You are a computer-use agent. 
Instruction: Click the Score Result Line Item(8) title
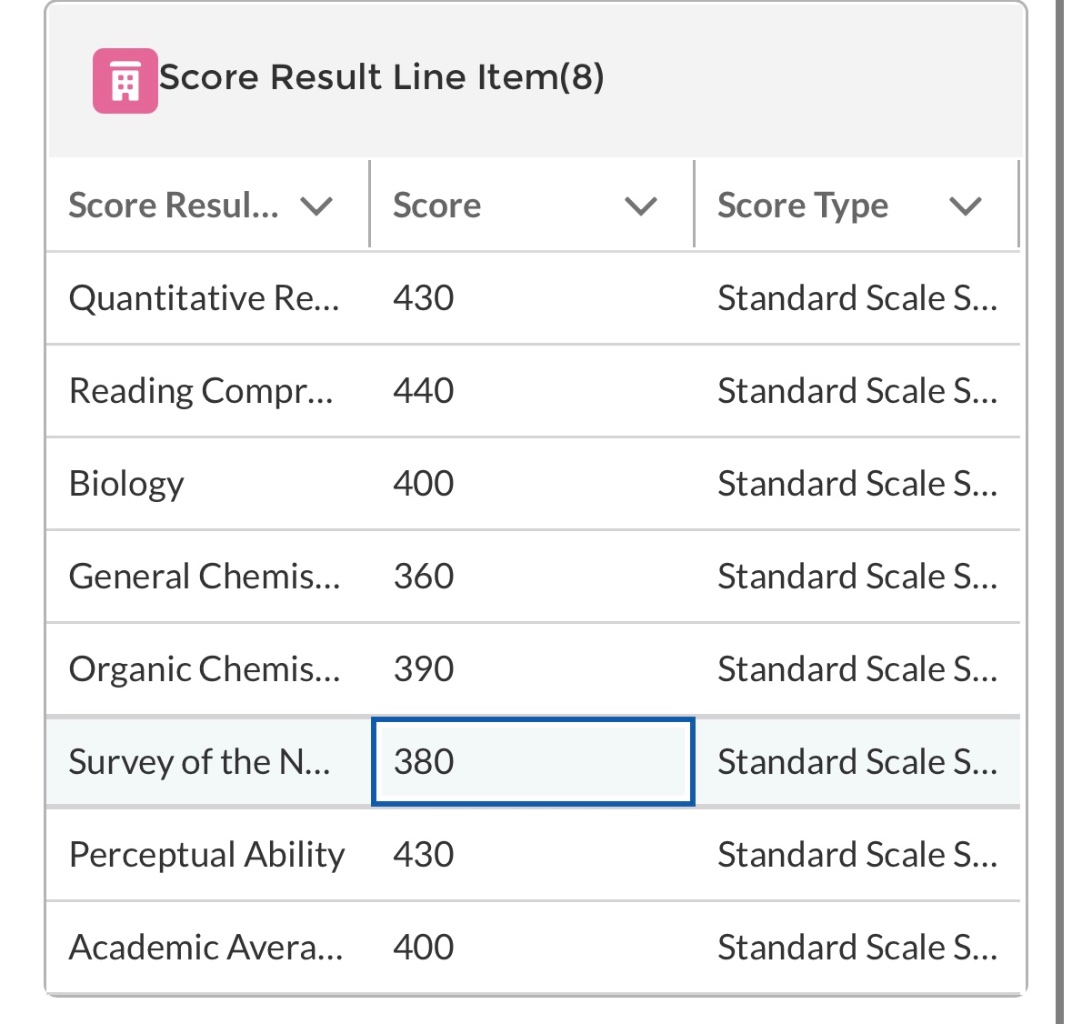[x=381, y=77]
